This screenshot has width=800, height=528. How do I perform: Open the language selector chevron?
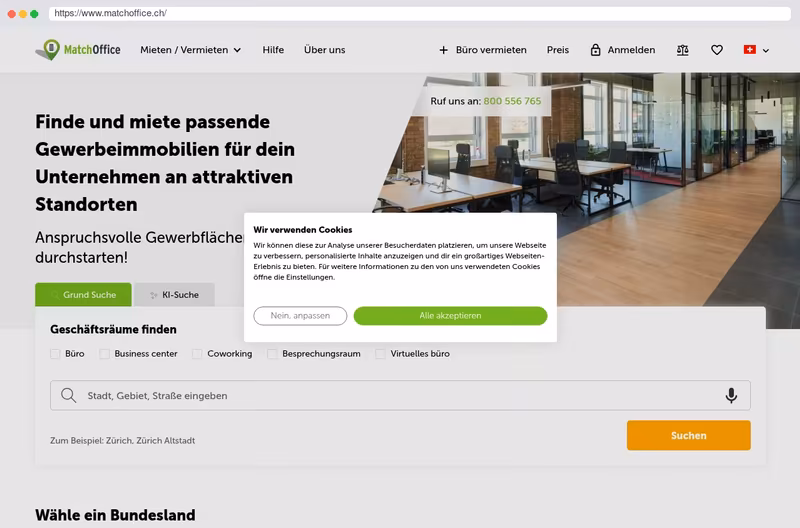pos(765,51)
